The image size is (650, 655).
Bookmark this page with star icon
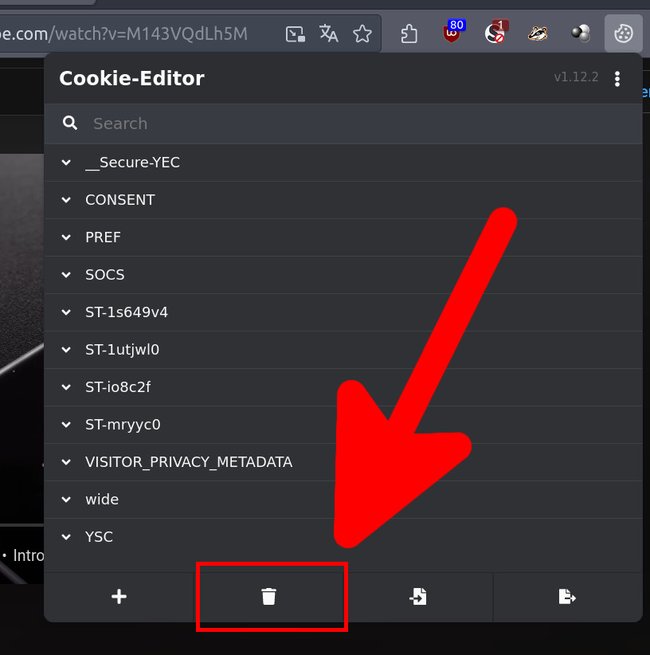click(362, 34)
